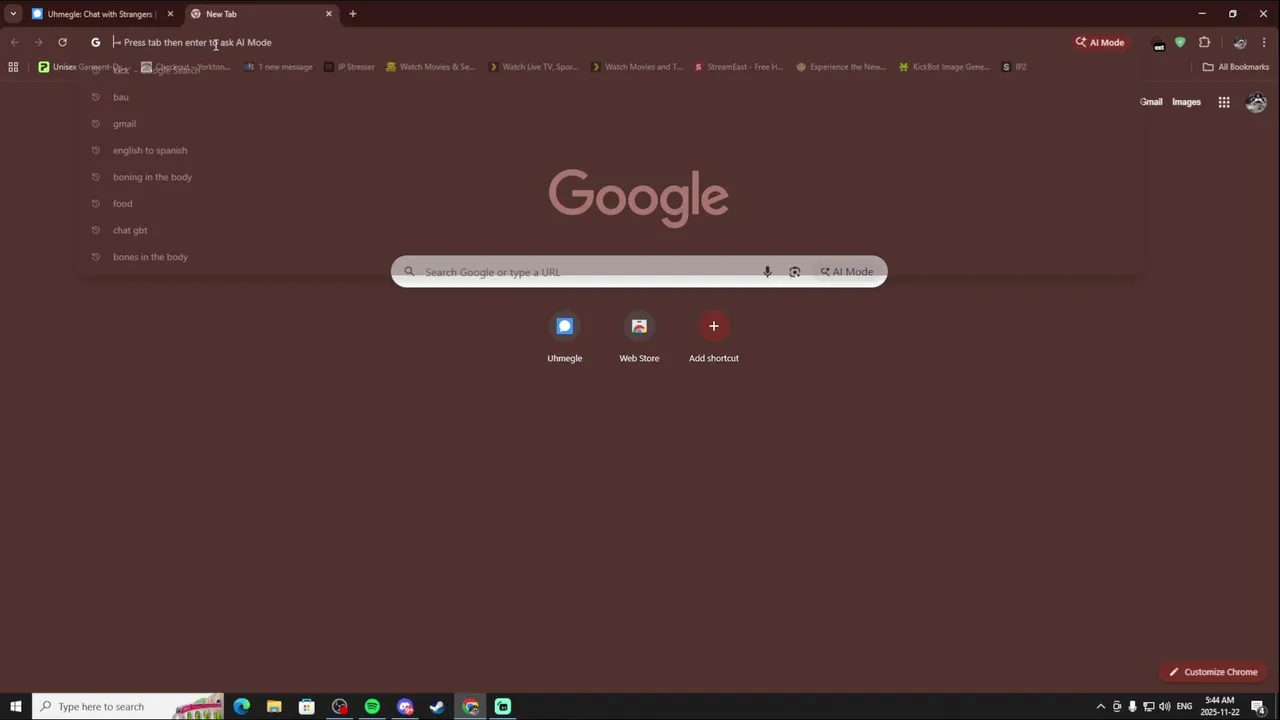This screenshot has height=720, width=1280.
Task: Click the browser back arrow
Action: [14, 42]
